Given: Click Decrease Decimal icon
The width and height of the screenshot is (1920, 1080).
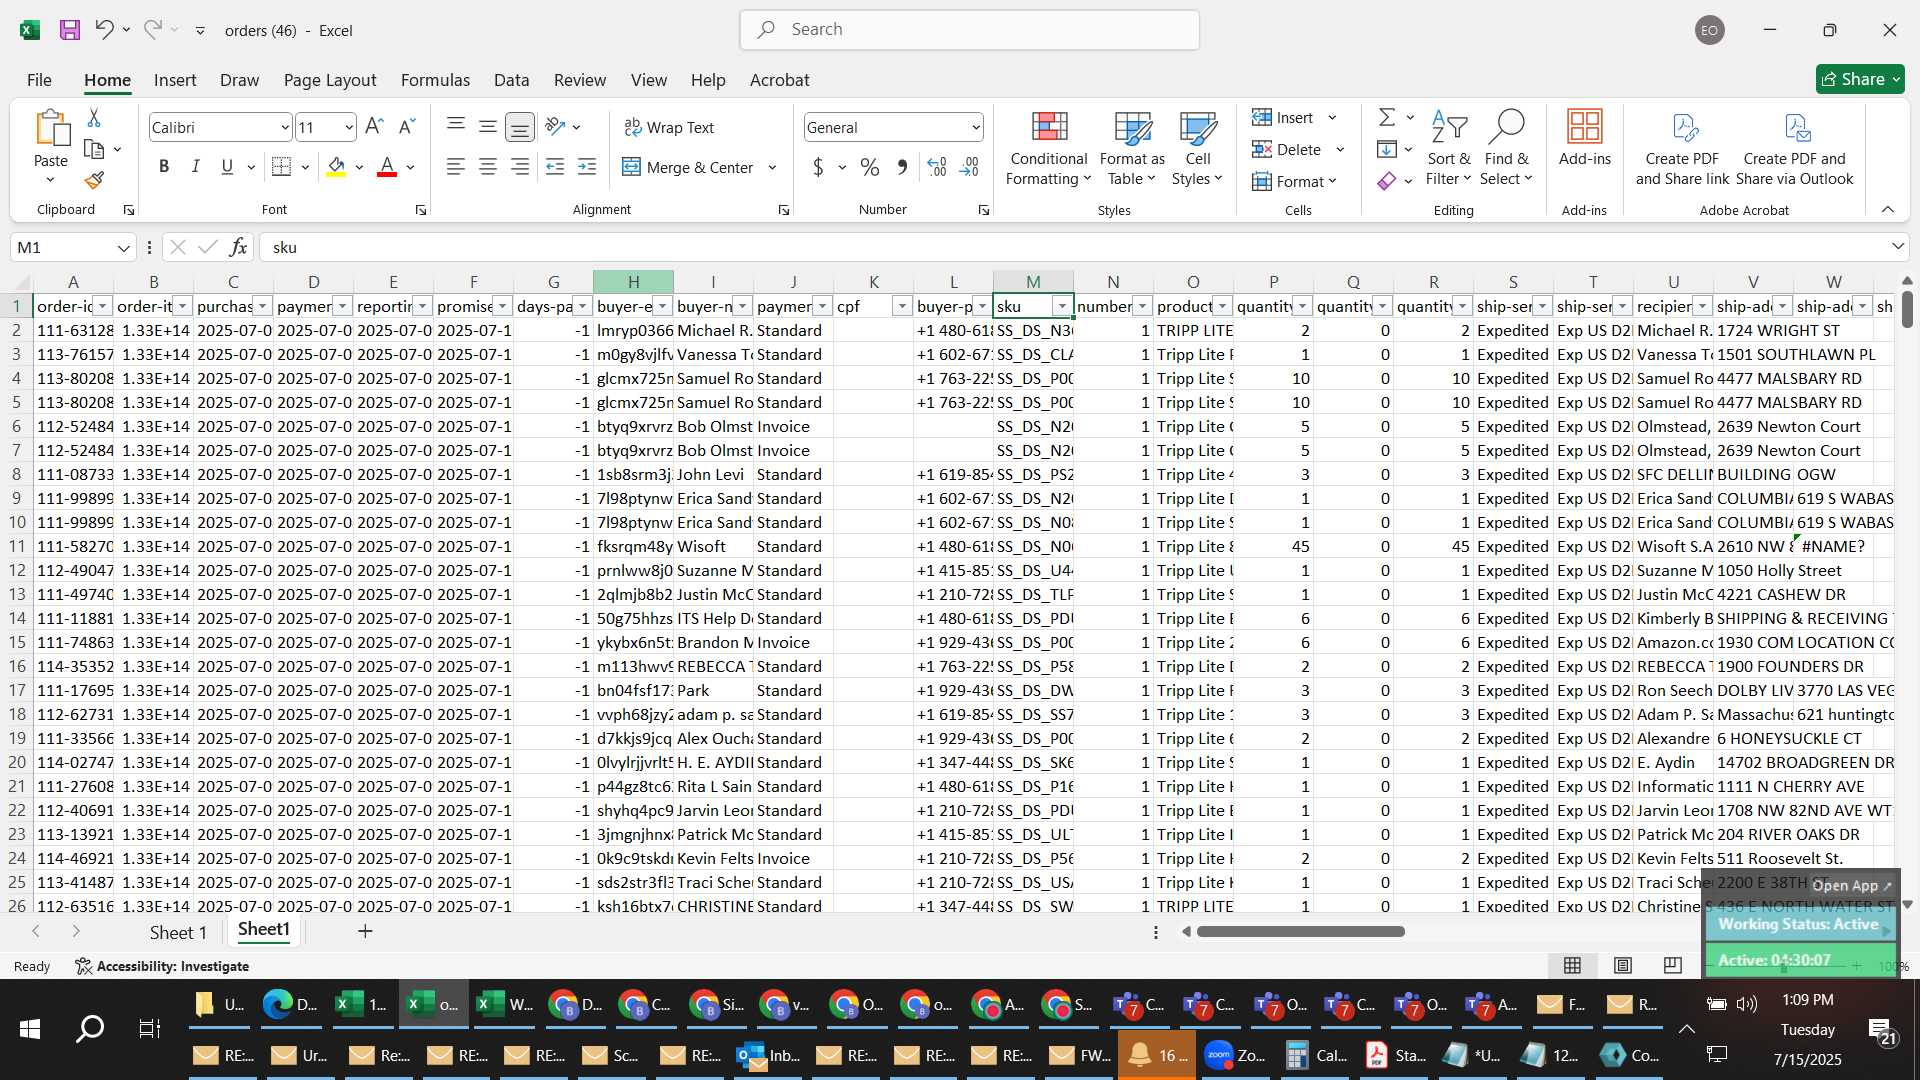Looking at the screenshot, I should (969, 167).
